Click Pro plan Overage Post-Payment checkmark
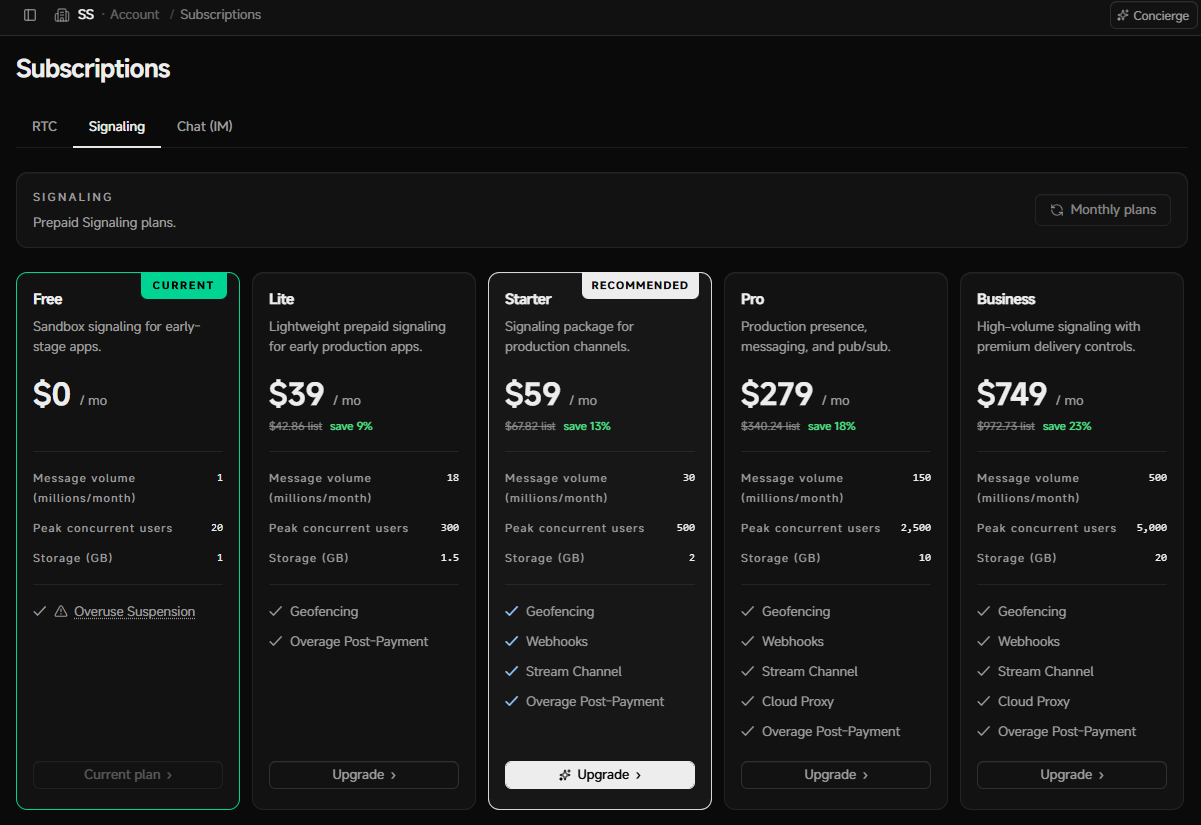Screen dimensions: 1201x825 tap(747, 732)
